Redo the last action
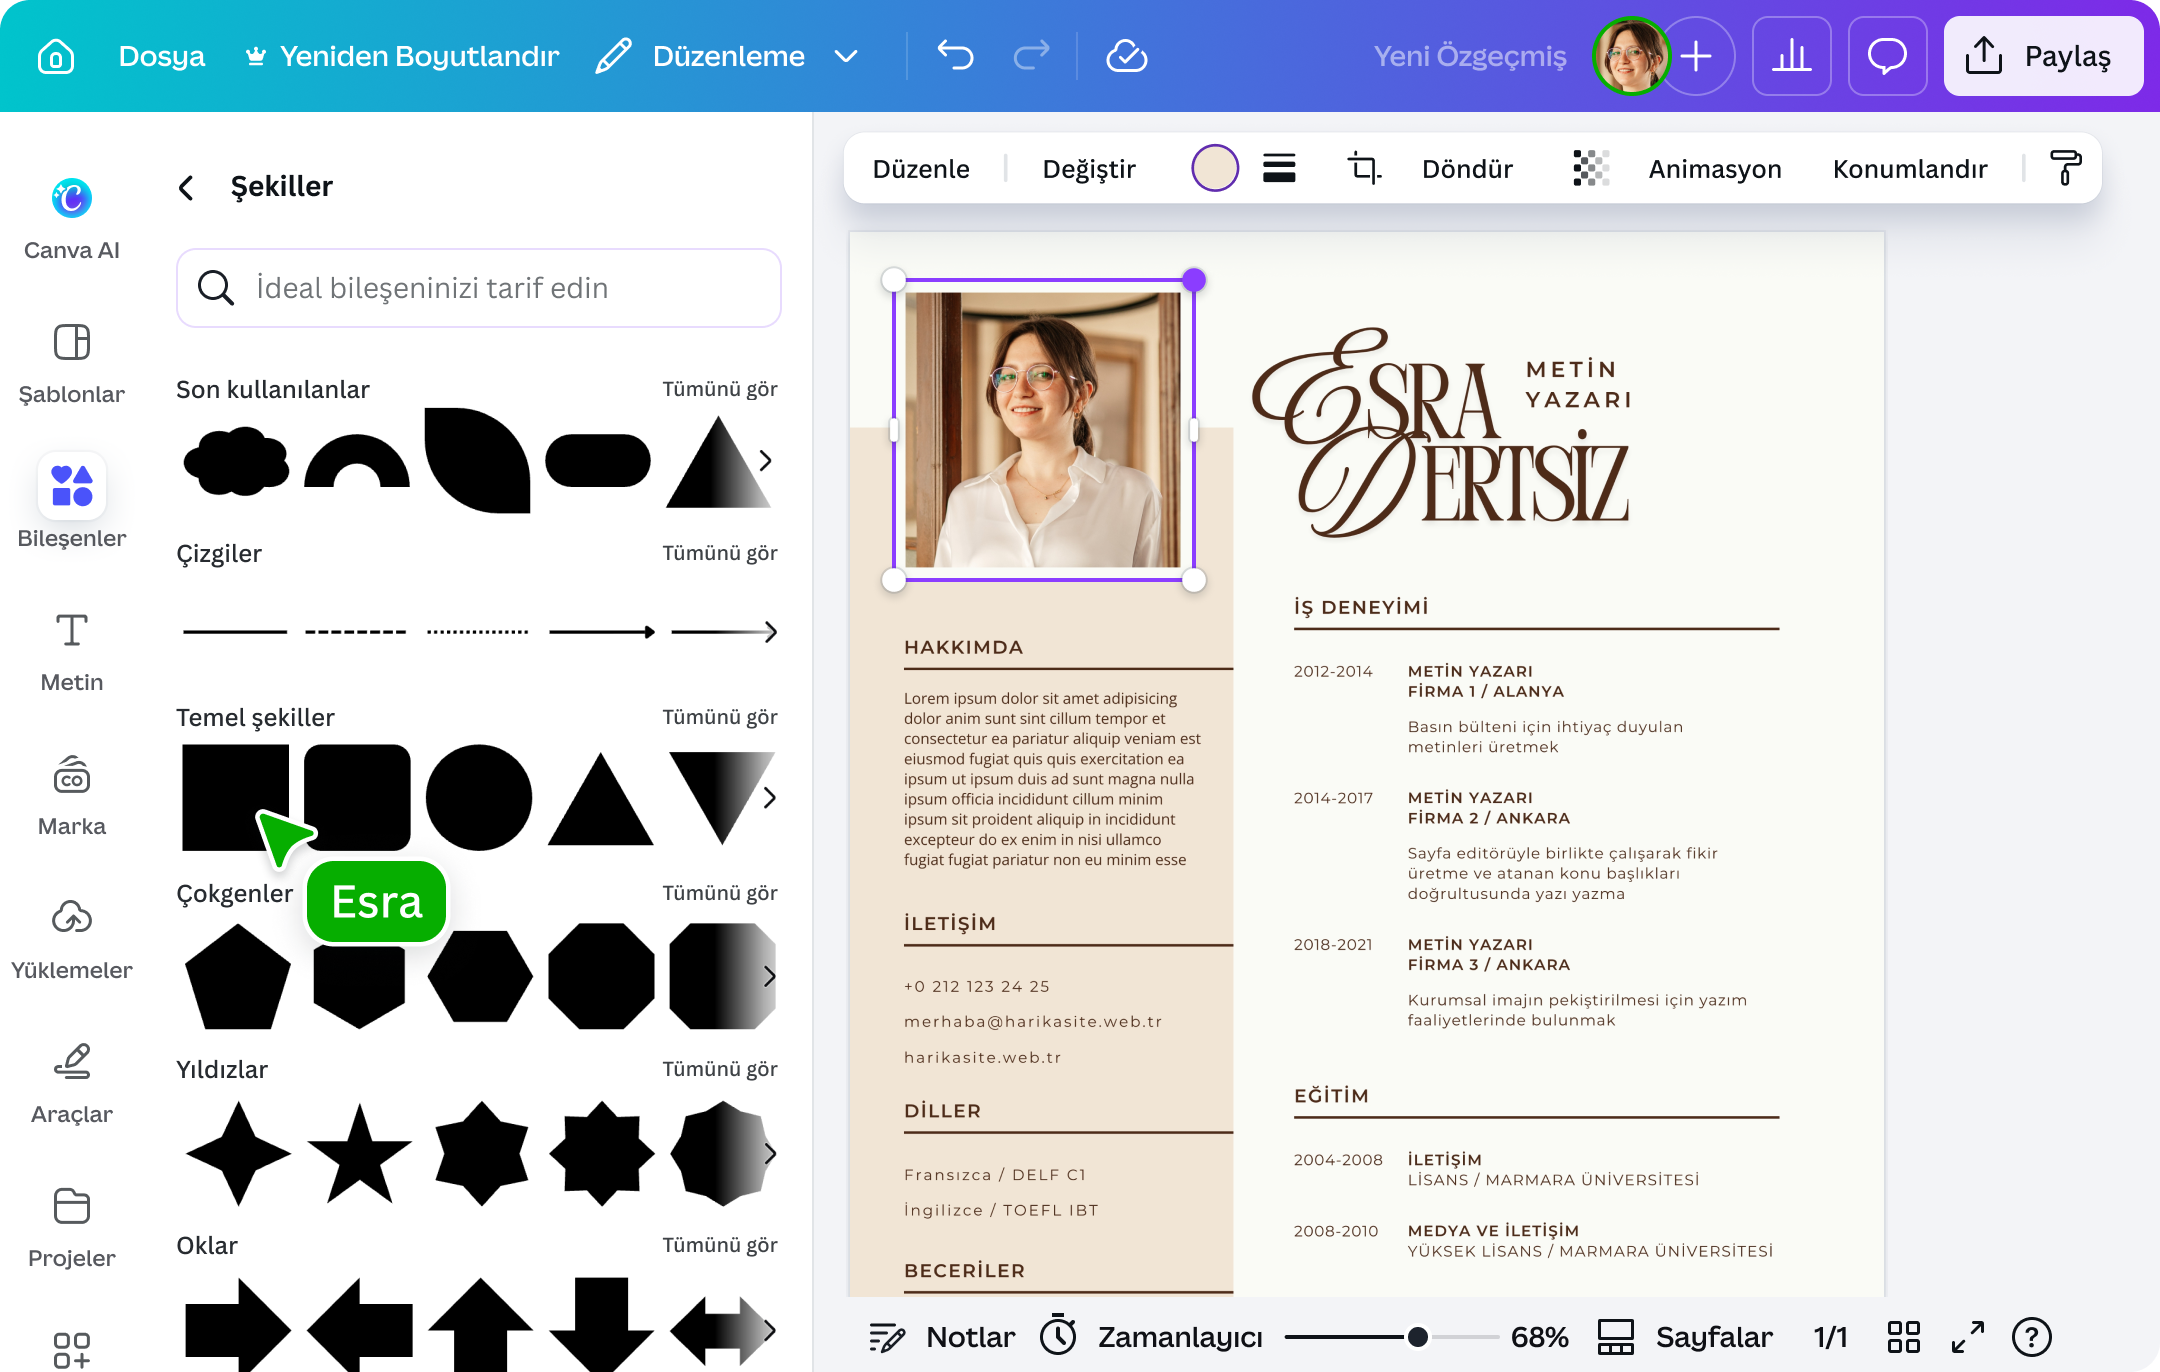 (1031, 56)
